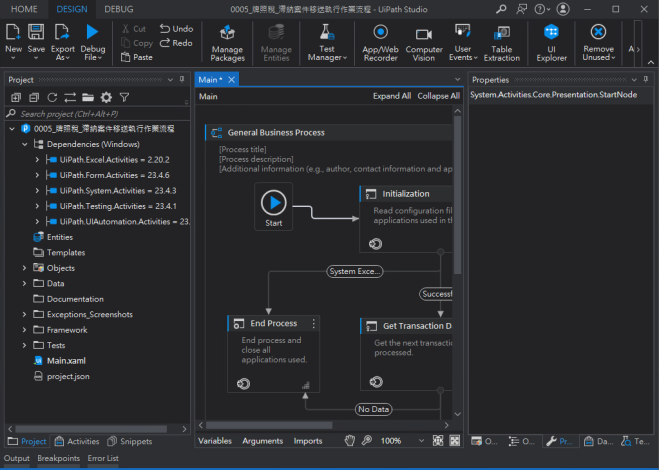Open the Imports panel

308,441
